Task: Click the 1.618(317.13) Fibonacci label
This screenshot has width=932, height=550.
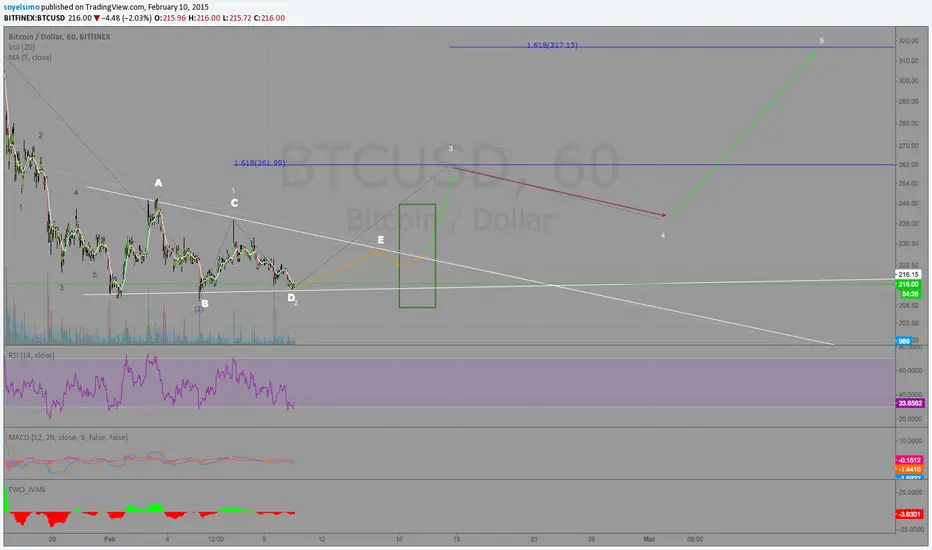Action: [x=552, y=45]
